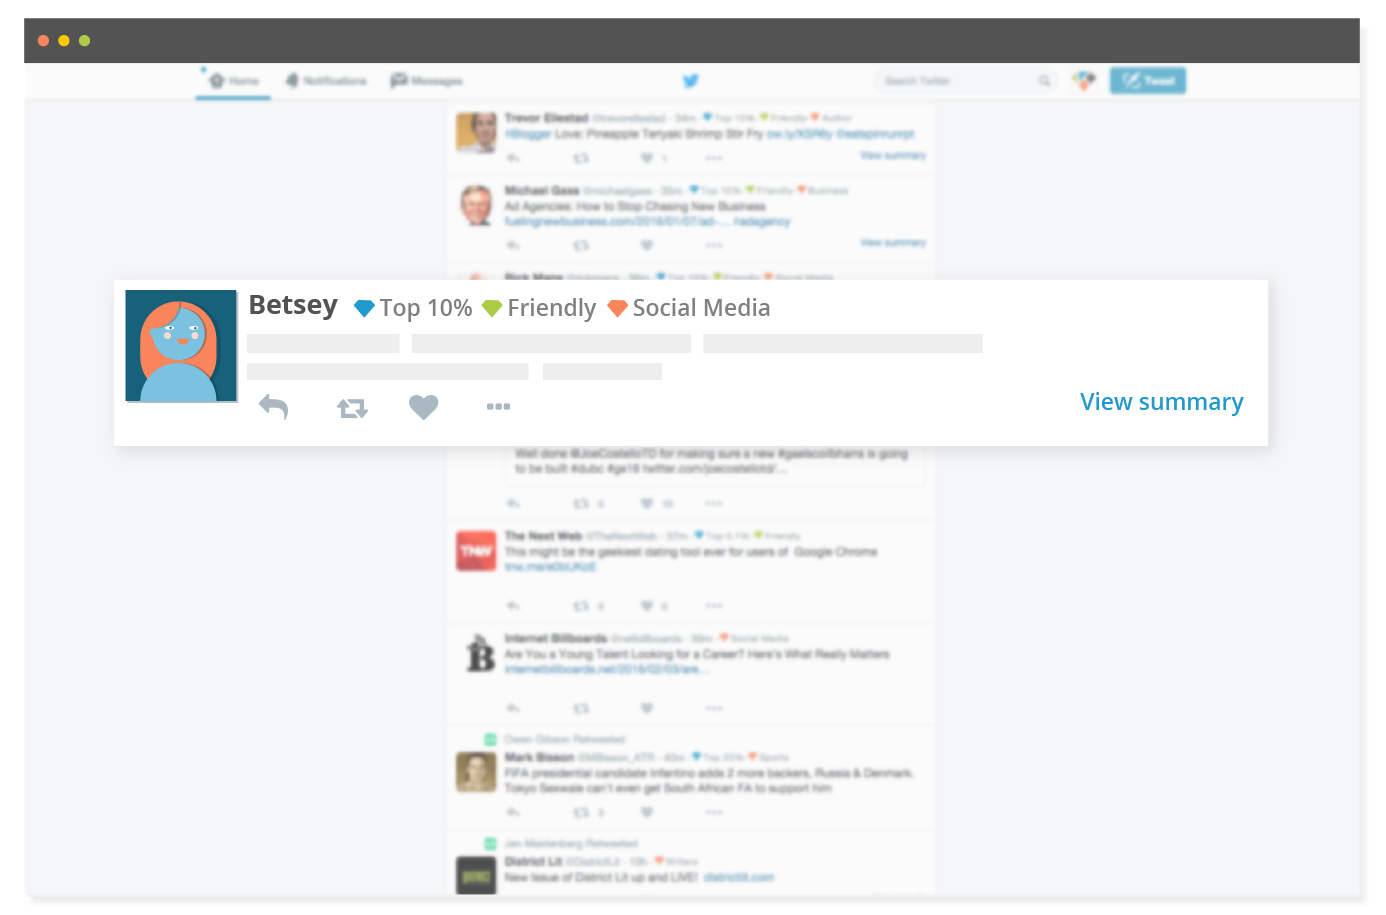Switch to the Messages tab
Screen dimensions: 1386x915
428,80
